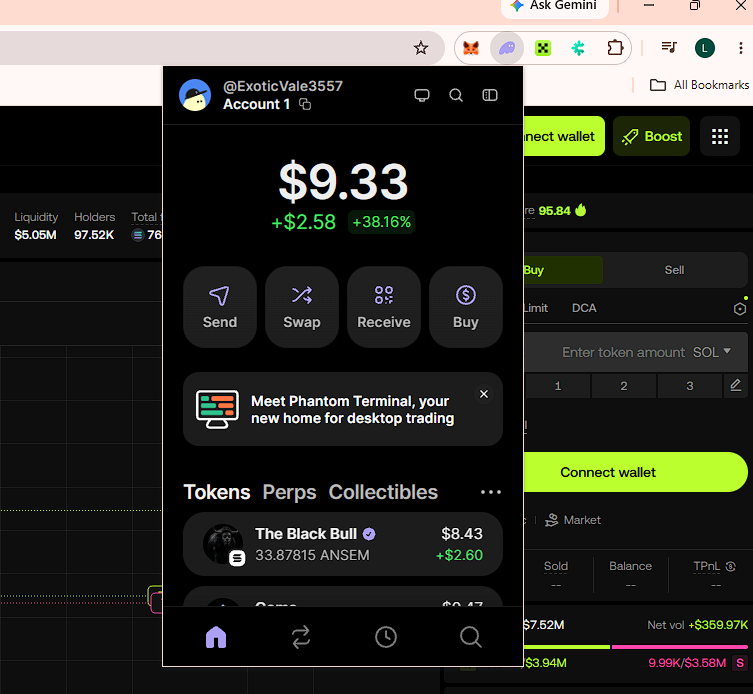Click the +38.16% change badge
The image size is (753, 694).
(x=381, y=222)
